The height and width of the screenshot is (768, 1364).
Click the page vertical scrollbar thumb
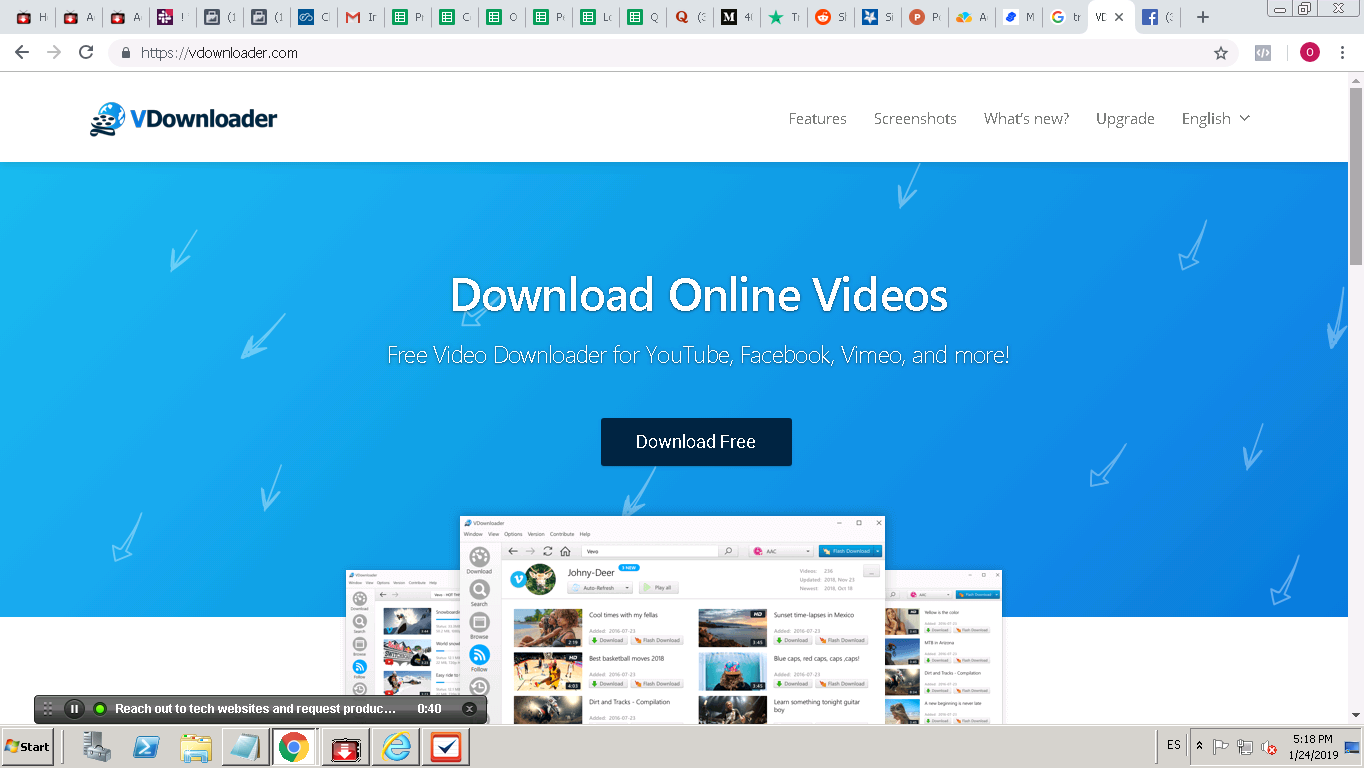[1356, 175]
